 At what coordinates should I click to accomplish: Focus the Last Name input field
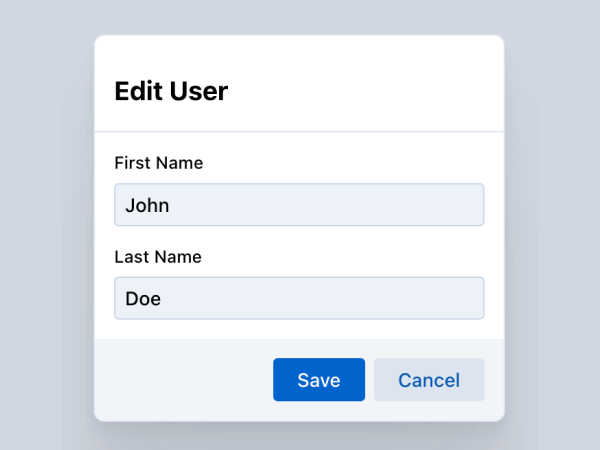tap(300, 298)
